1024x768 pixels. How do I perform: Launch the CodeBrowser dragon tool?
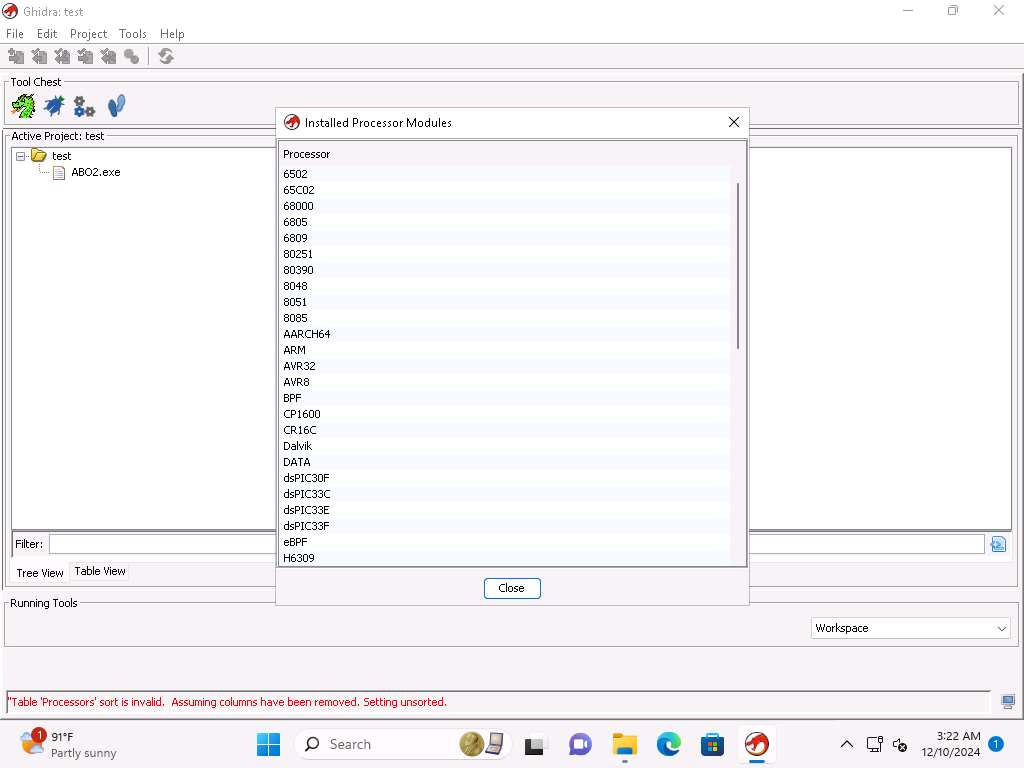pos(23,105)
